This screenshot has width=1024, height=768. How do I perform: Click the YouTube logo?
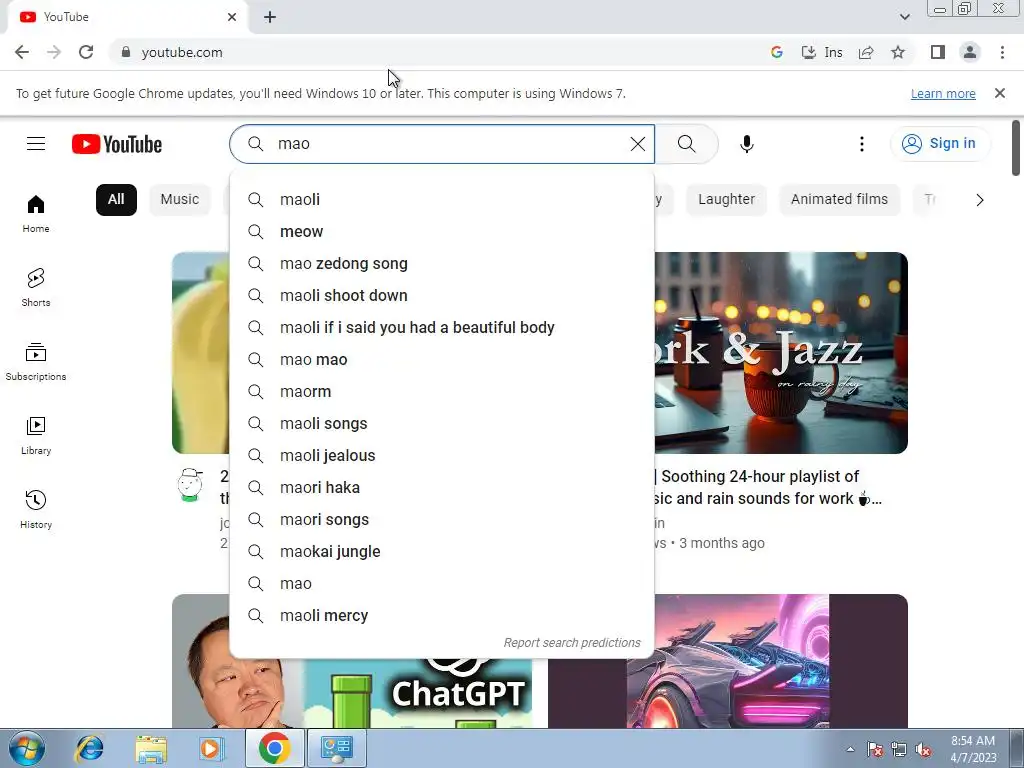click(117, 144)
